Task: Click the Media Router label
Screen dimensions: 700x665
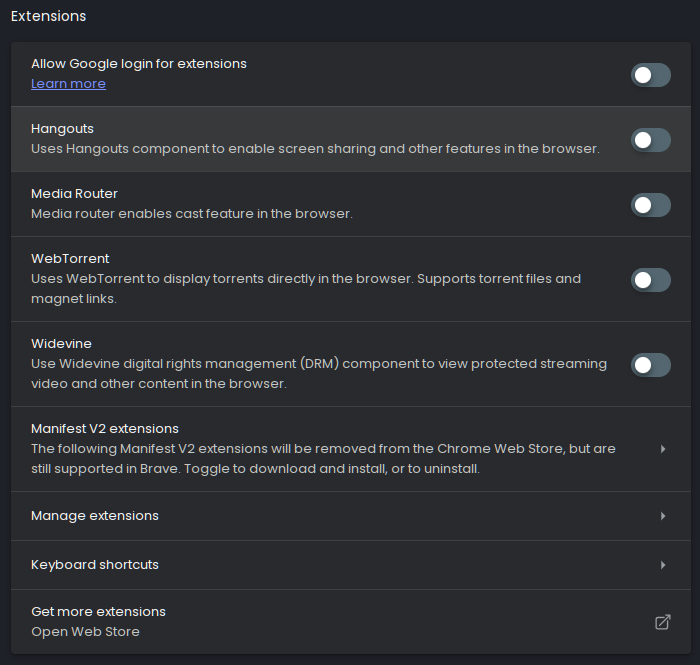Action: 75,194
